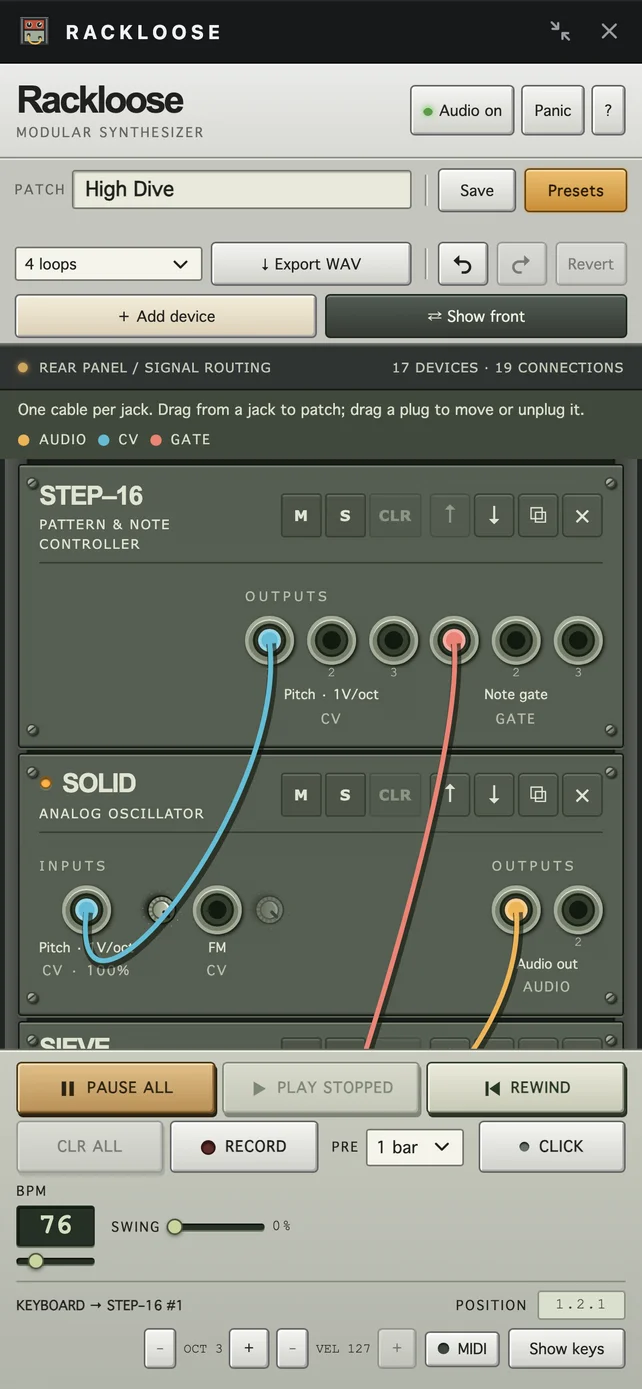This screenshot has width=642, height=1389.
Task: Rewind to the start
Action: tap(527, 1088)
